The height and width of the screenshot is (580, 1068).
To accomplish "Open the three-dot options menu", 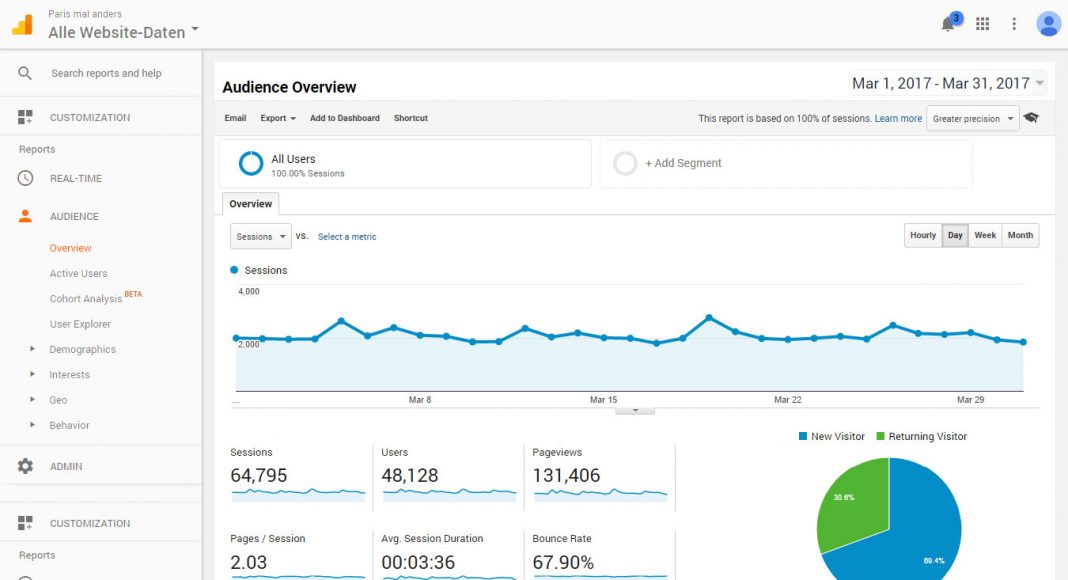I will pos(1014,24).
